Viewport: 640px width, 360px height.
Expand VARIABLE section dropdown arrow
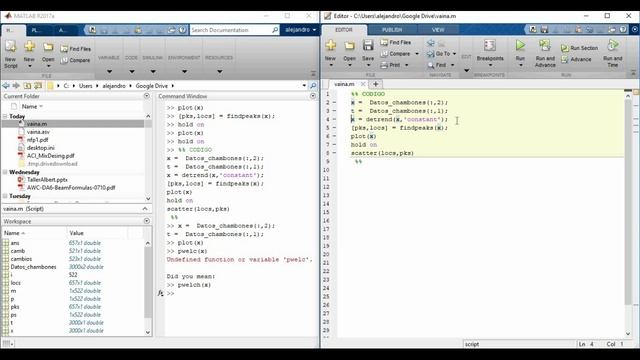109,71
